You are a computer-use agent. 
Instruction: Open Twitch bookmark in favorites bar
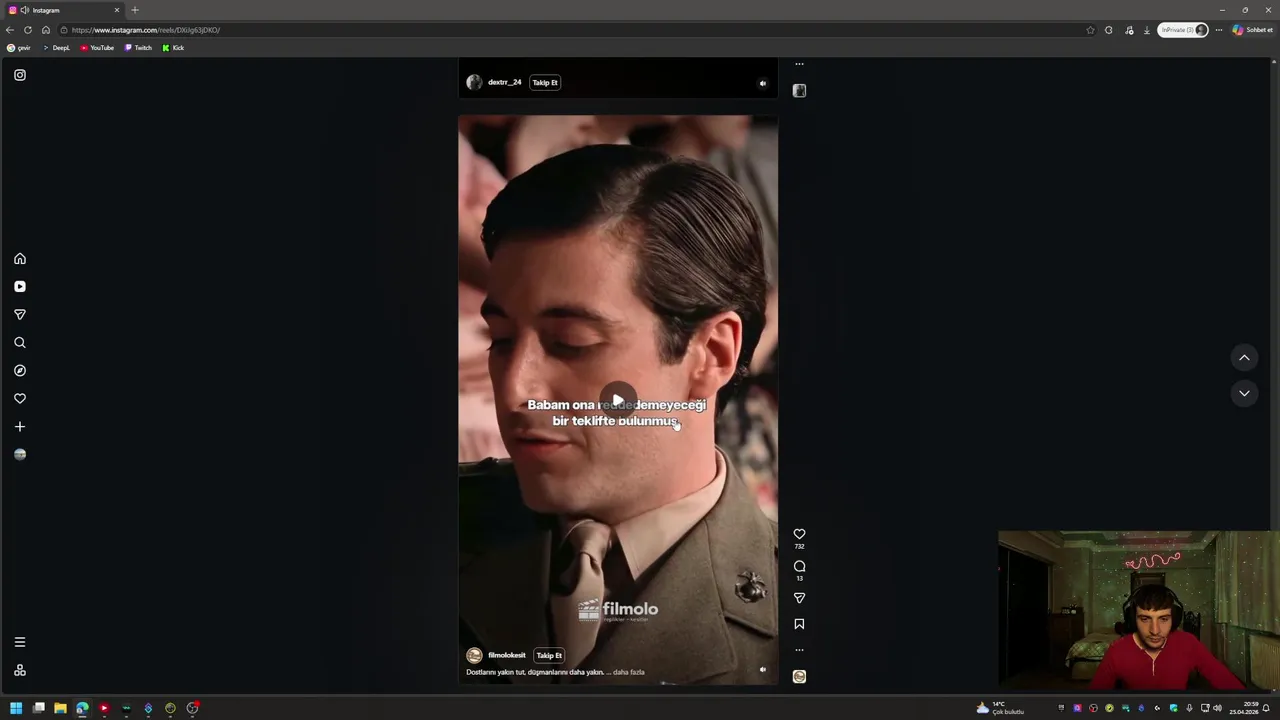pyautogui.click(x=138, y=48)
